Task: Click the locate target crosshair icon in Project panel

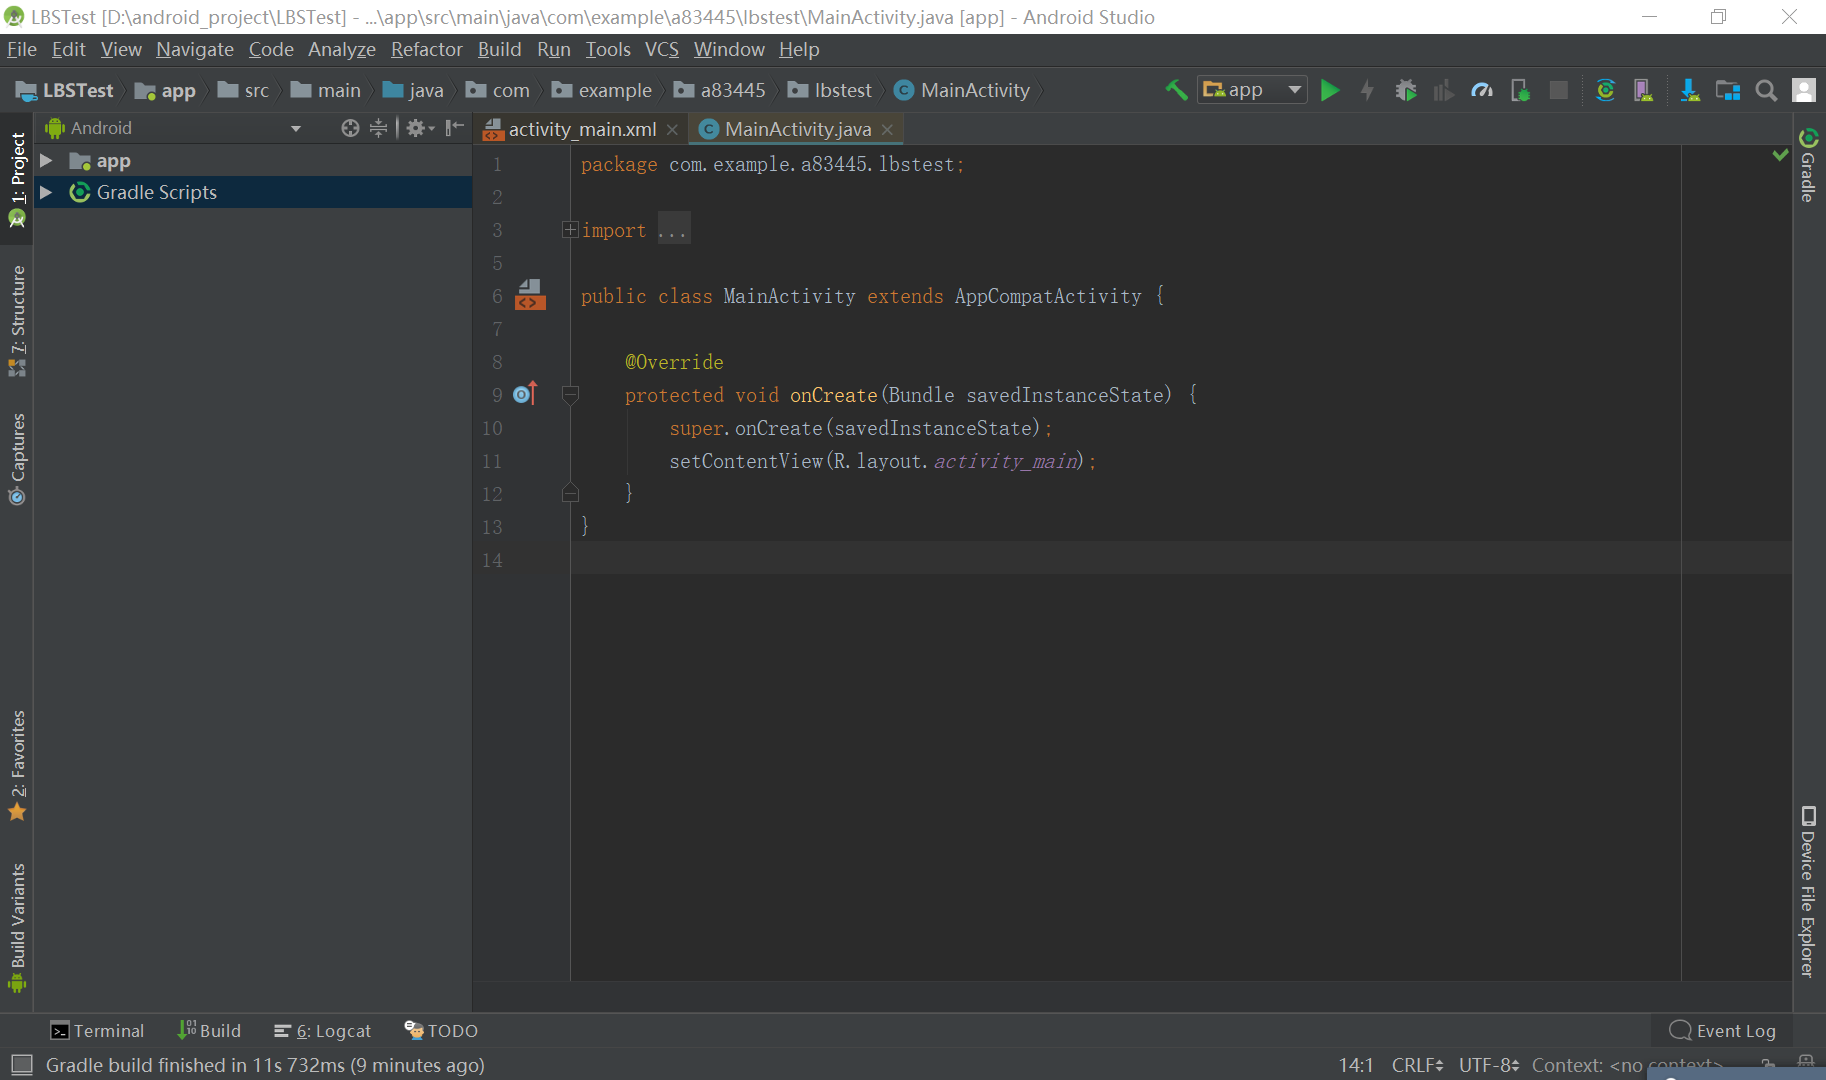Action: [350, 128]
